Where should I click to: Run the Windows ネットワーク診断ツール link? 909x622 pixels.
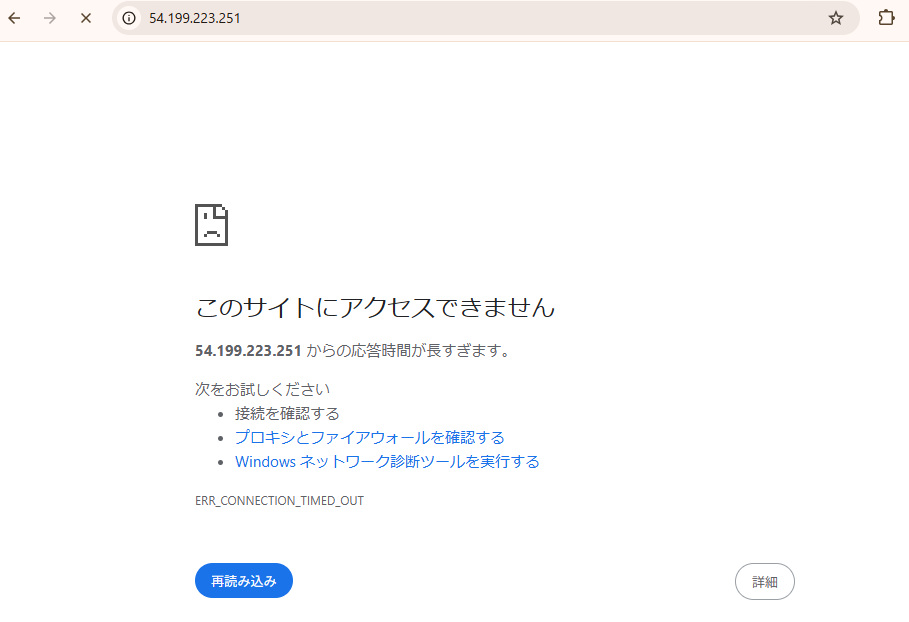coord(386,461)
